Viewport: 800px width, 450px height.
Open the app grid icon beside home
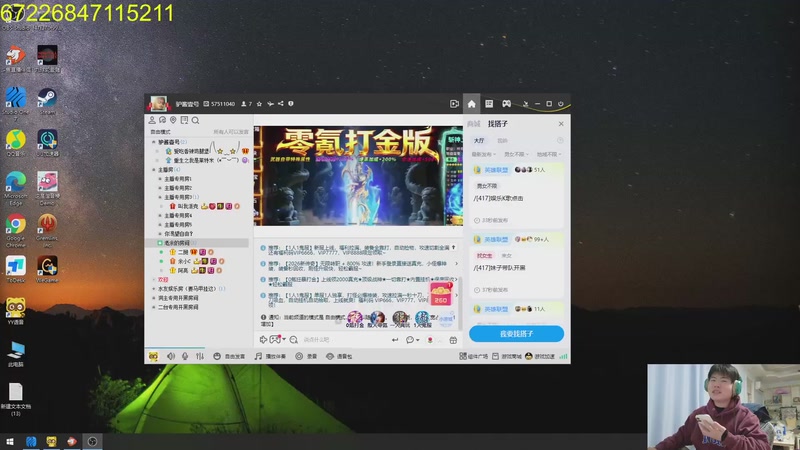point(489,104)
